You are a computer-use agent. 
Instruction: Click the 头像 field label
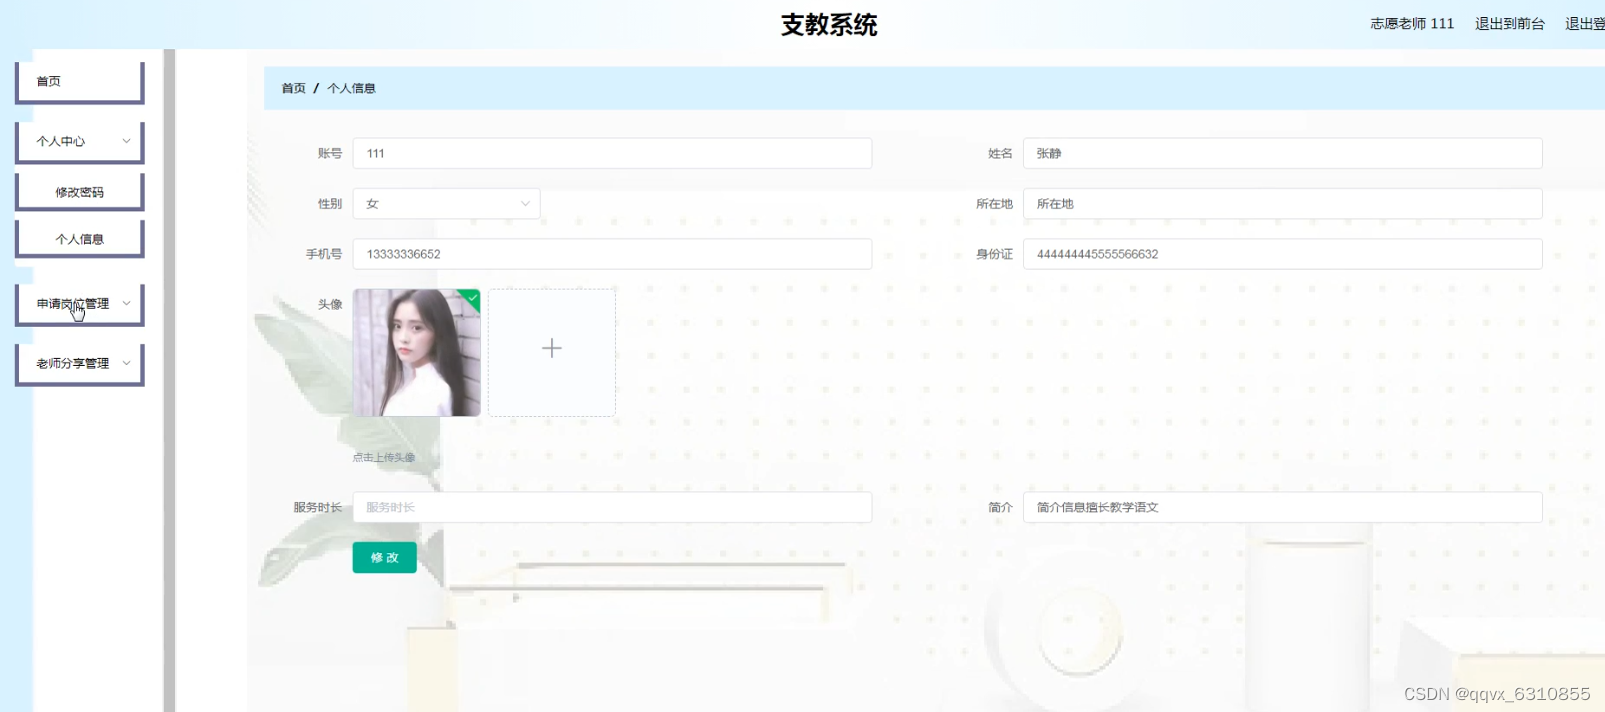pyautogui.click(x=330, y=304)
